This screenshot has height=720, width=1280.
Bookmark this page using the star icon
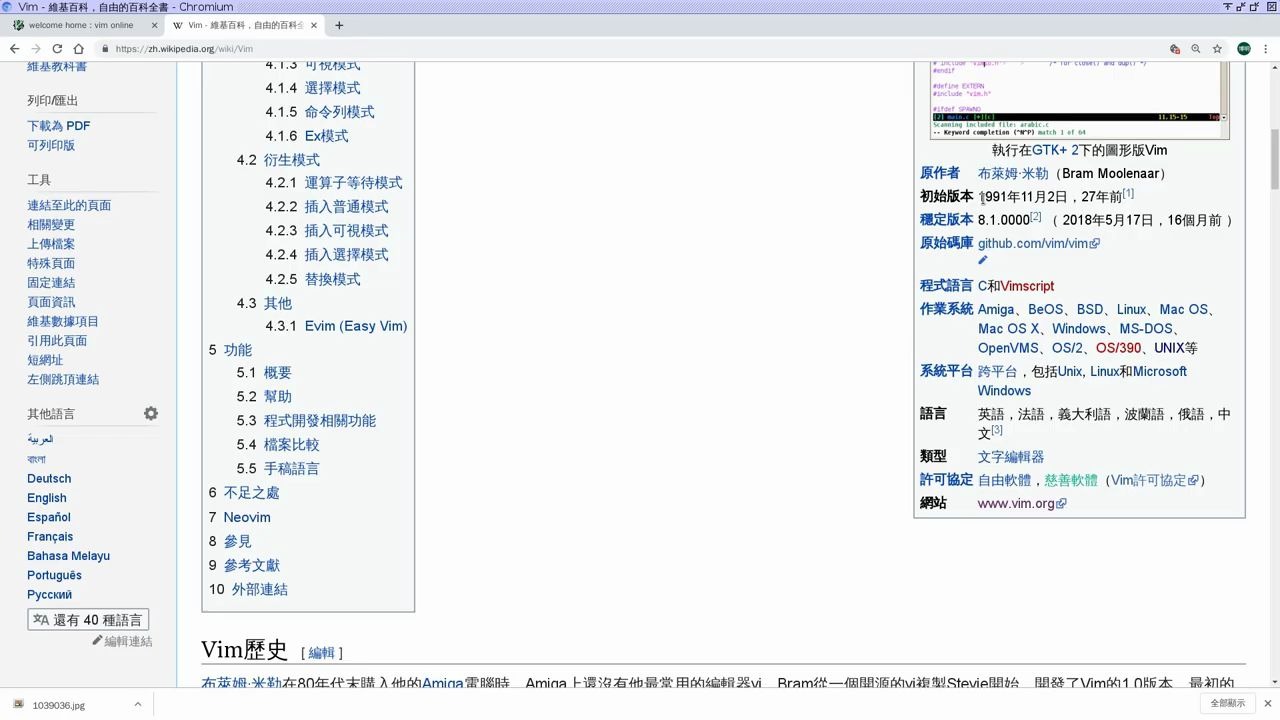(1217, 48)
